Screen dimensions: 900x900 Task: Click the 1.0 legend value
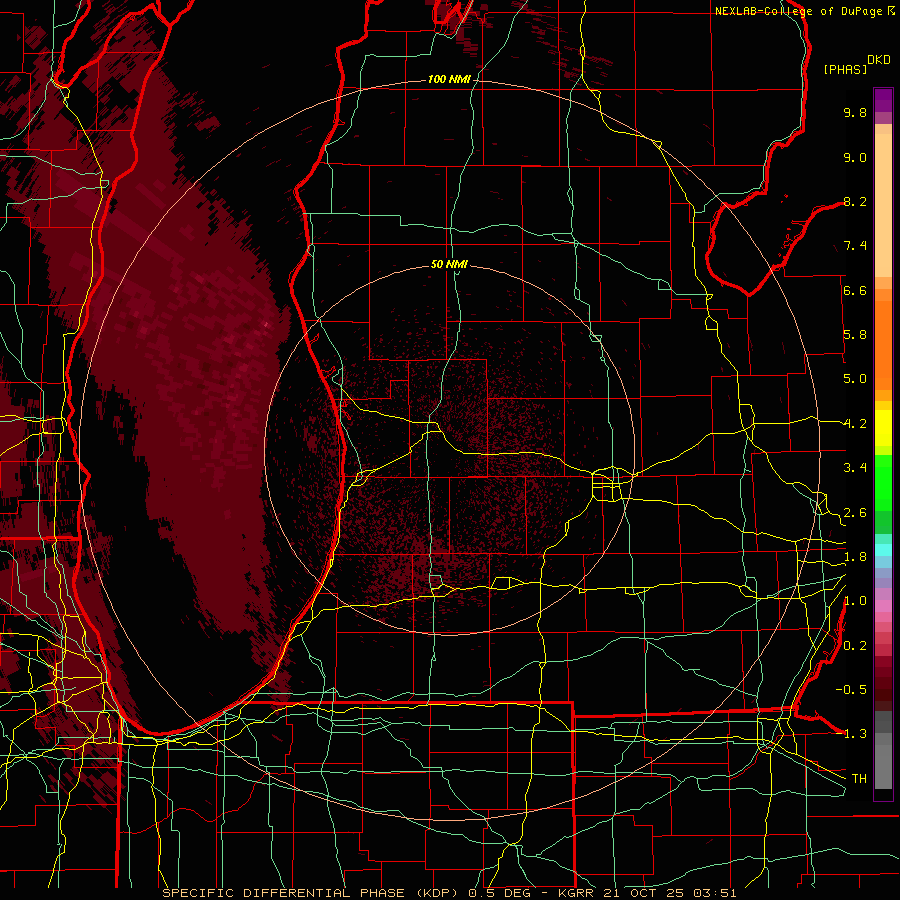coord(855,601)
